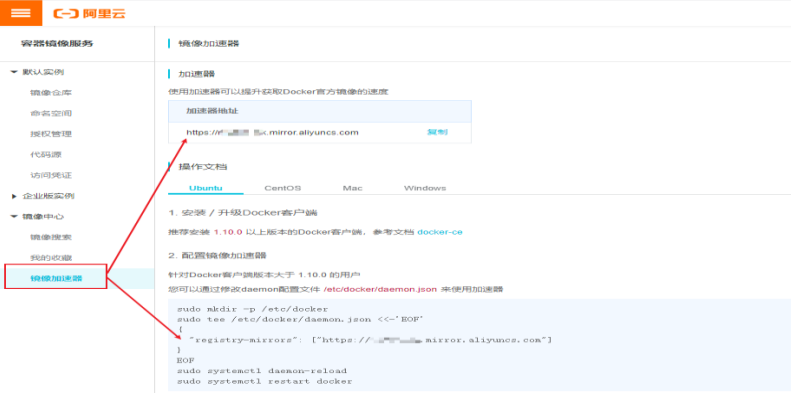Click the mirror.aliyuncs.com accelerator address

coord(272,133)
